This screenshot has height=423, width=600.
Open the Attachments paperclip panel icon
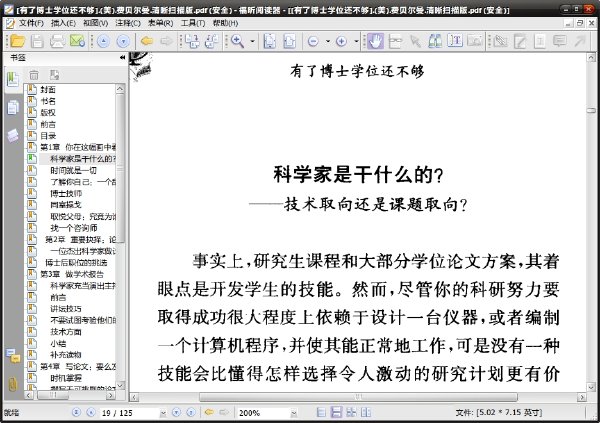[x=13, y=384]
